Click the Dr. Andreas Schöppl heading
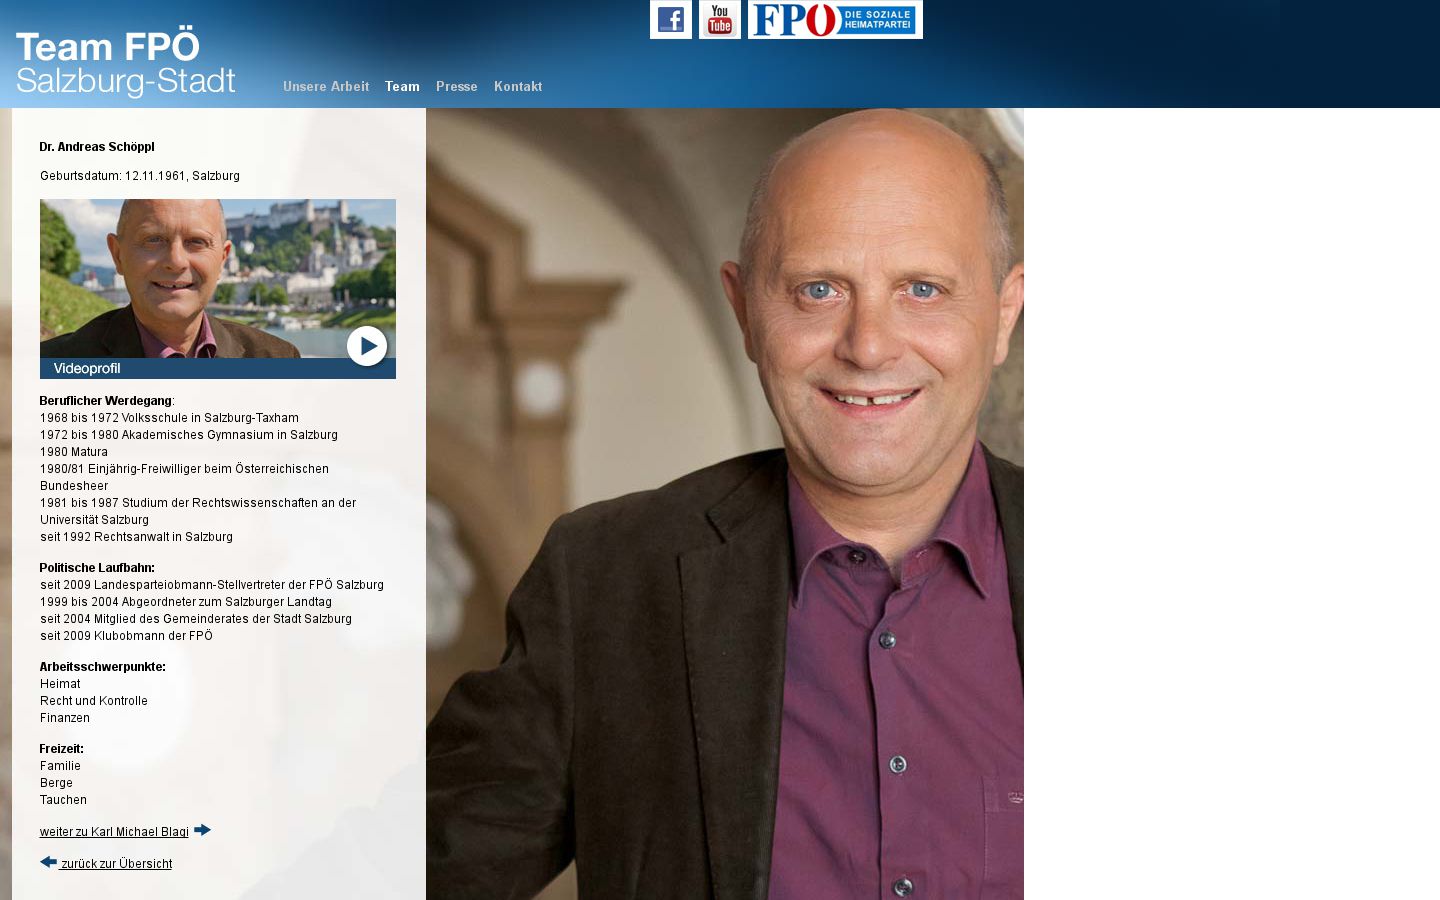The height and width of the screenshot is (900, 1440). pyautogui.click(x=97, y=147)
